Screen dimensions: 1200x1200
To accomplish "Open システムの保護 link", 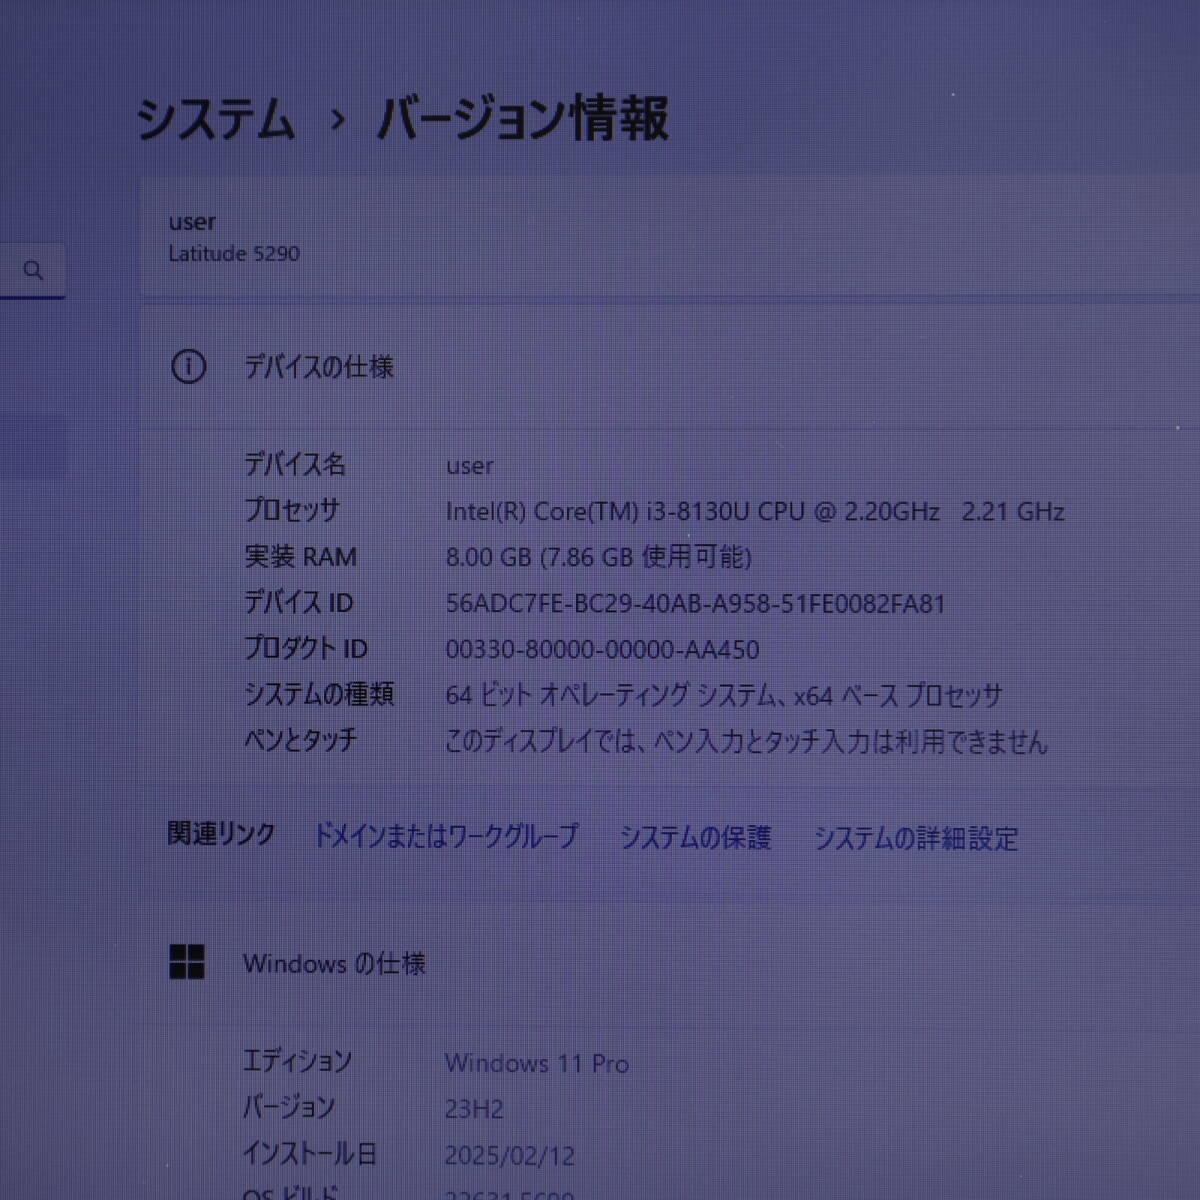I will pos(695,837).
